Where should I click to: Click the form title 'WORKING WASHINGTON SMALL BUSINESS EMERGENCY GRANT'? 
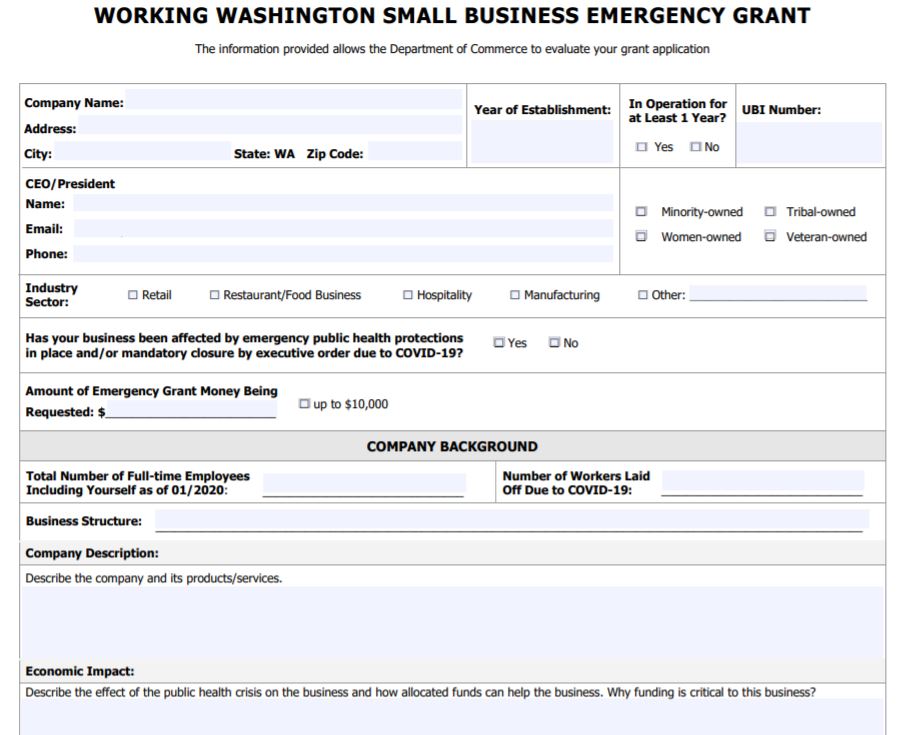click(x=452, y=16)
